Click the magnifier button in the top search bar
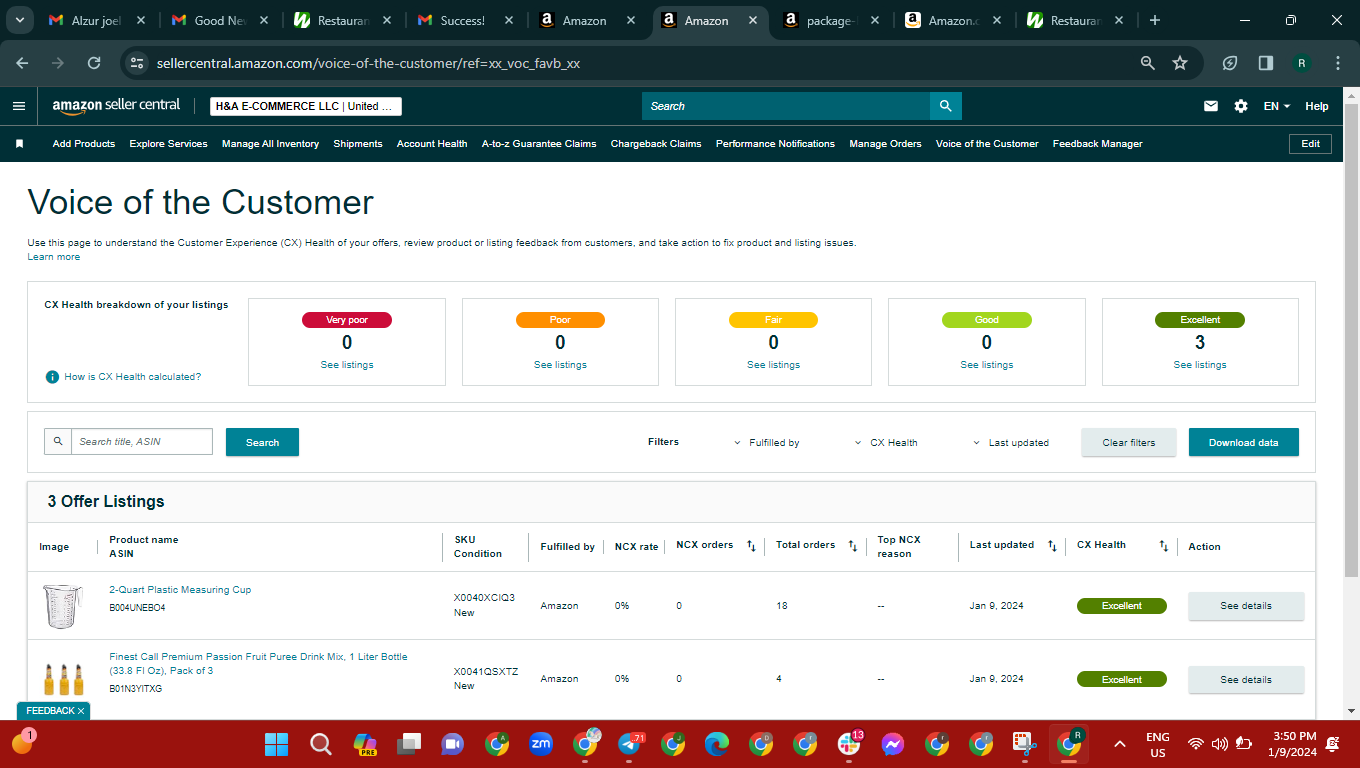The height and width of the screenshot is (768, 1360). point(945,106)
